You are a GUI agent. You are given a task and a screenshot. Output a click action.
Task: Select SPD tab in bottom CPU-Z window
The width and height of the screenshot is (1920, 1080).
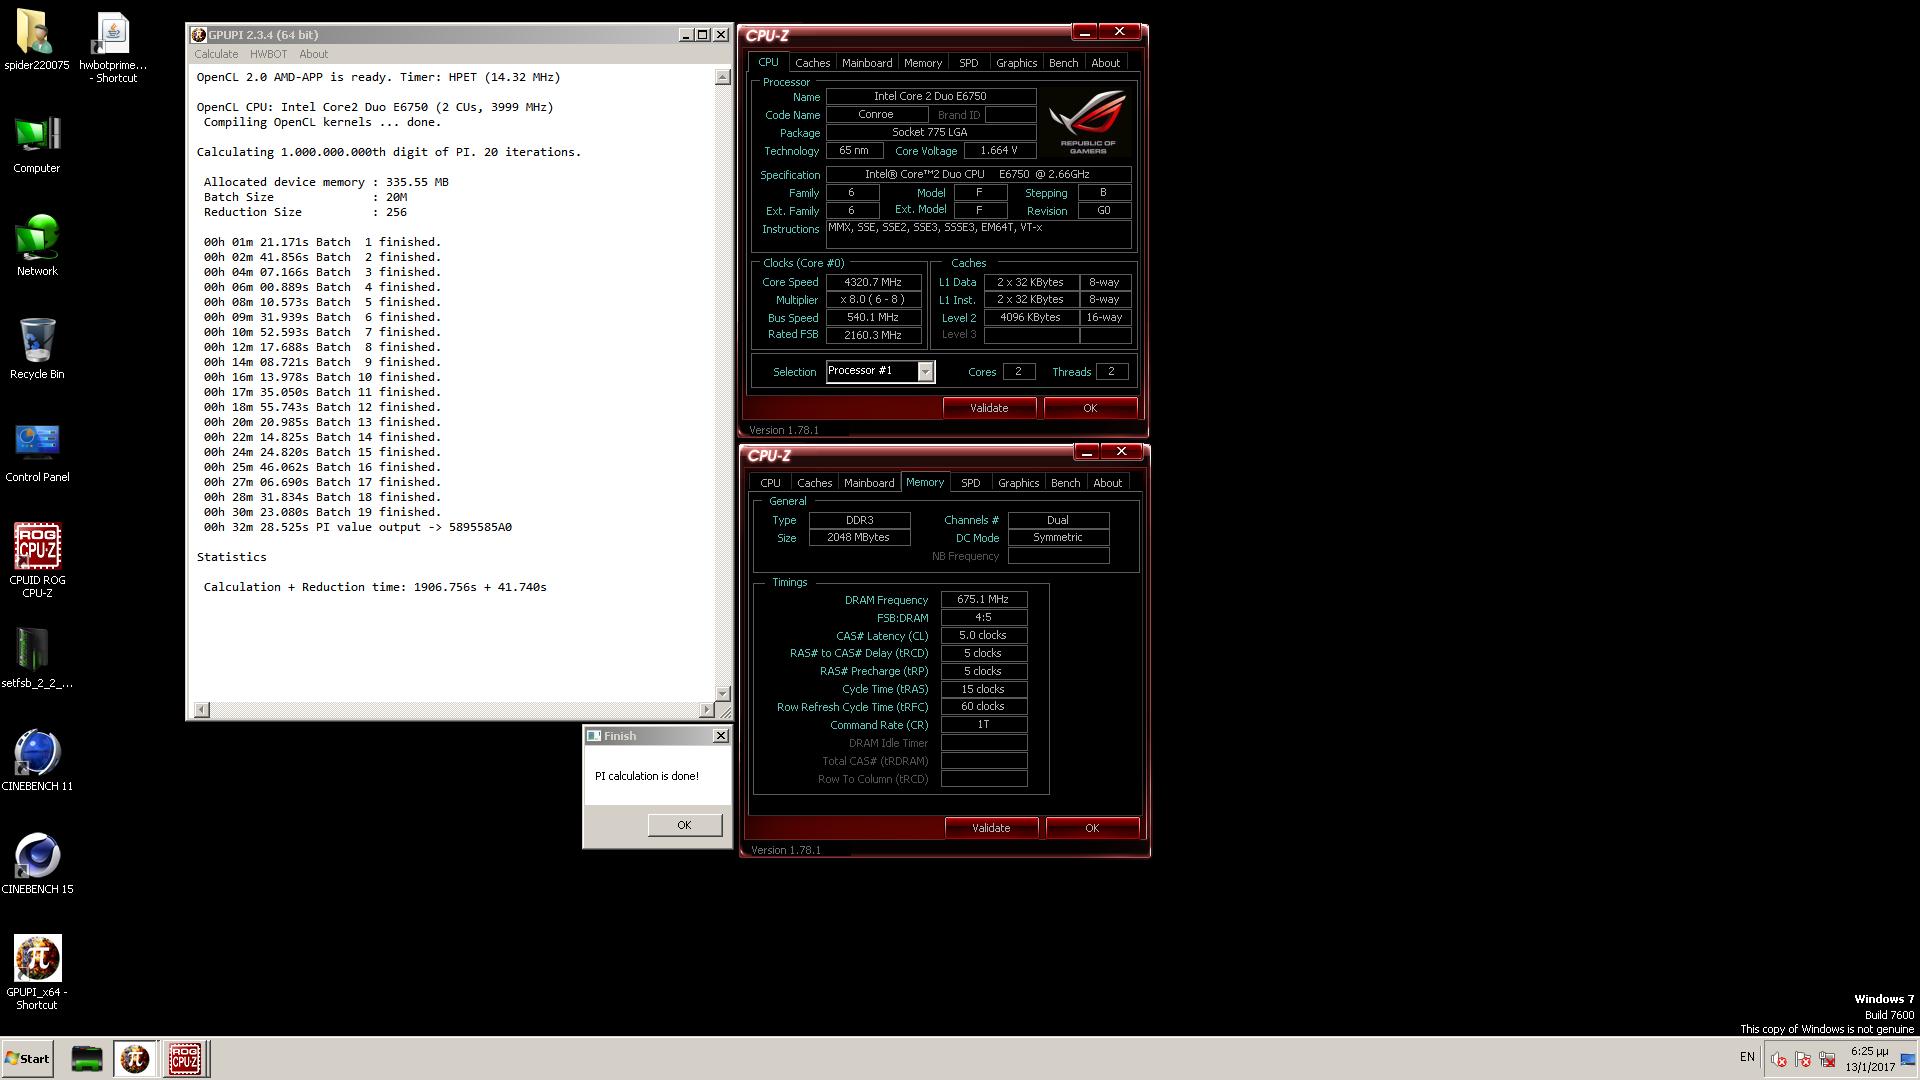pyautogui.click(x=970, y=483)
